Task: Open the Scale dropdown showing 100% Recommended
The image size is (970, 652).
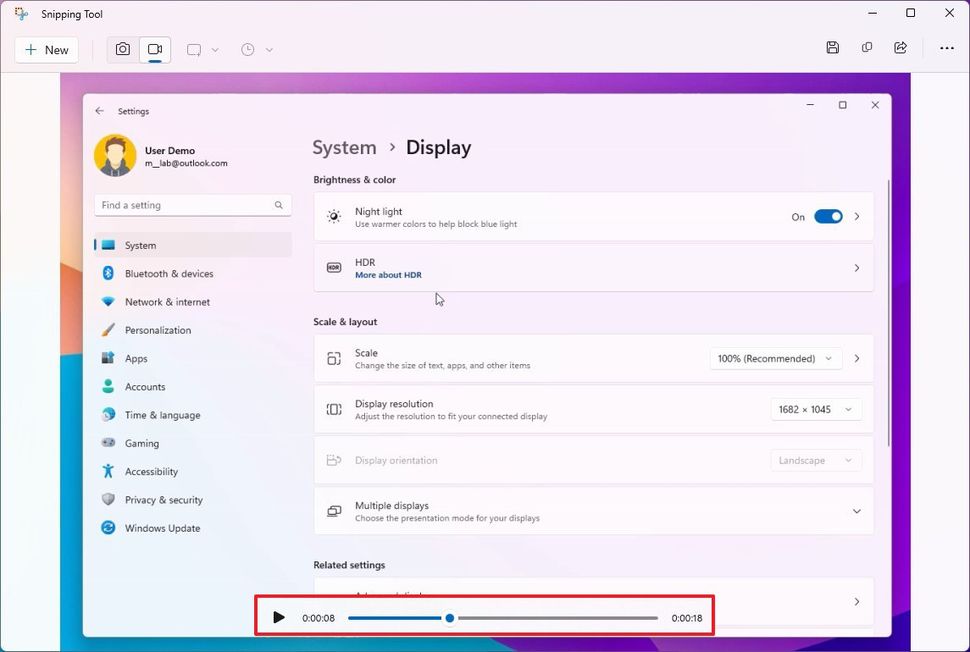Action: 775,358
